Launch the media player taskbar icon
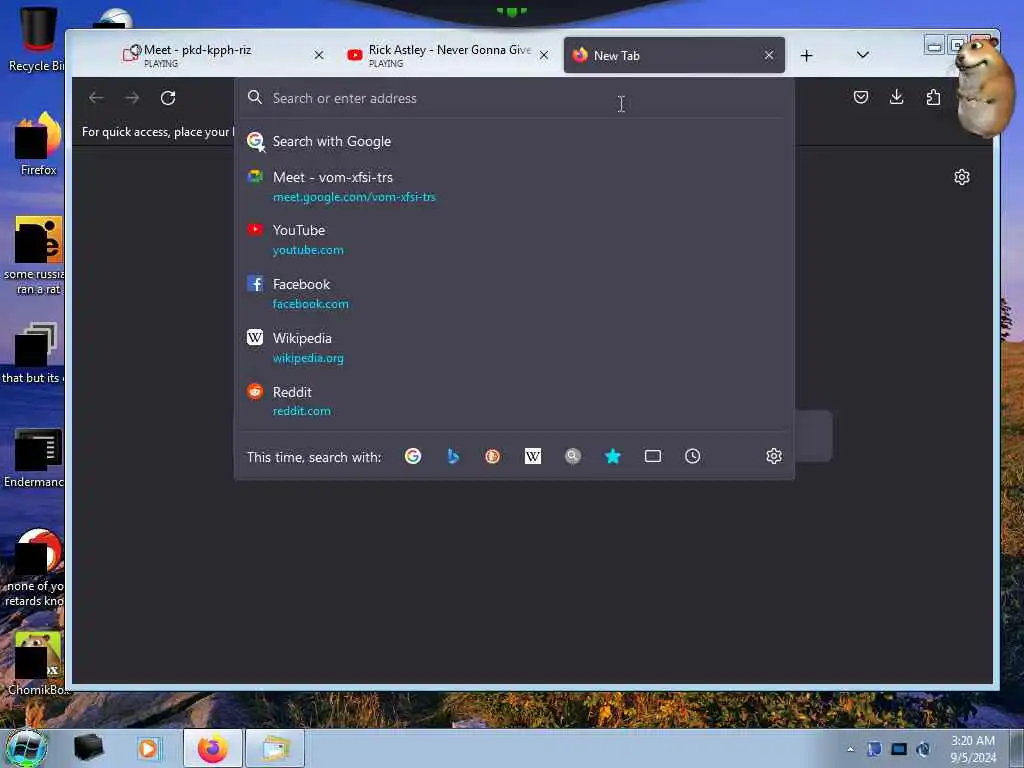 pos(148,748)
